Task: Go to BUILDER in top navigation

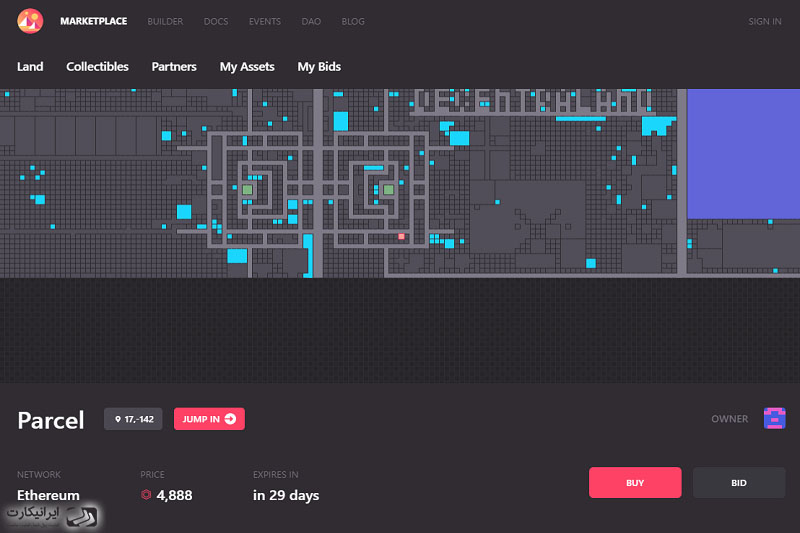Action: point(165,21)
